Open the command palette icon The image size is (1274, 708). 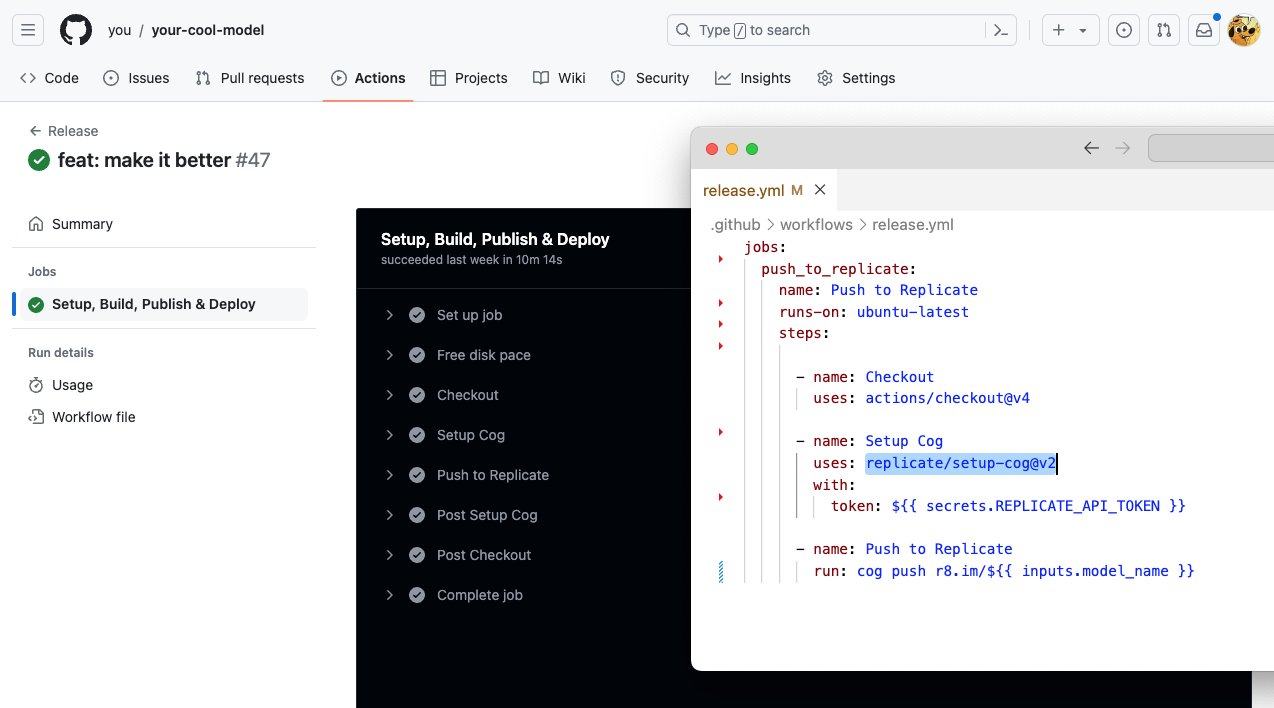click(1000, 30)
